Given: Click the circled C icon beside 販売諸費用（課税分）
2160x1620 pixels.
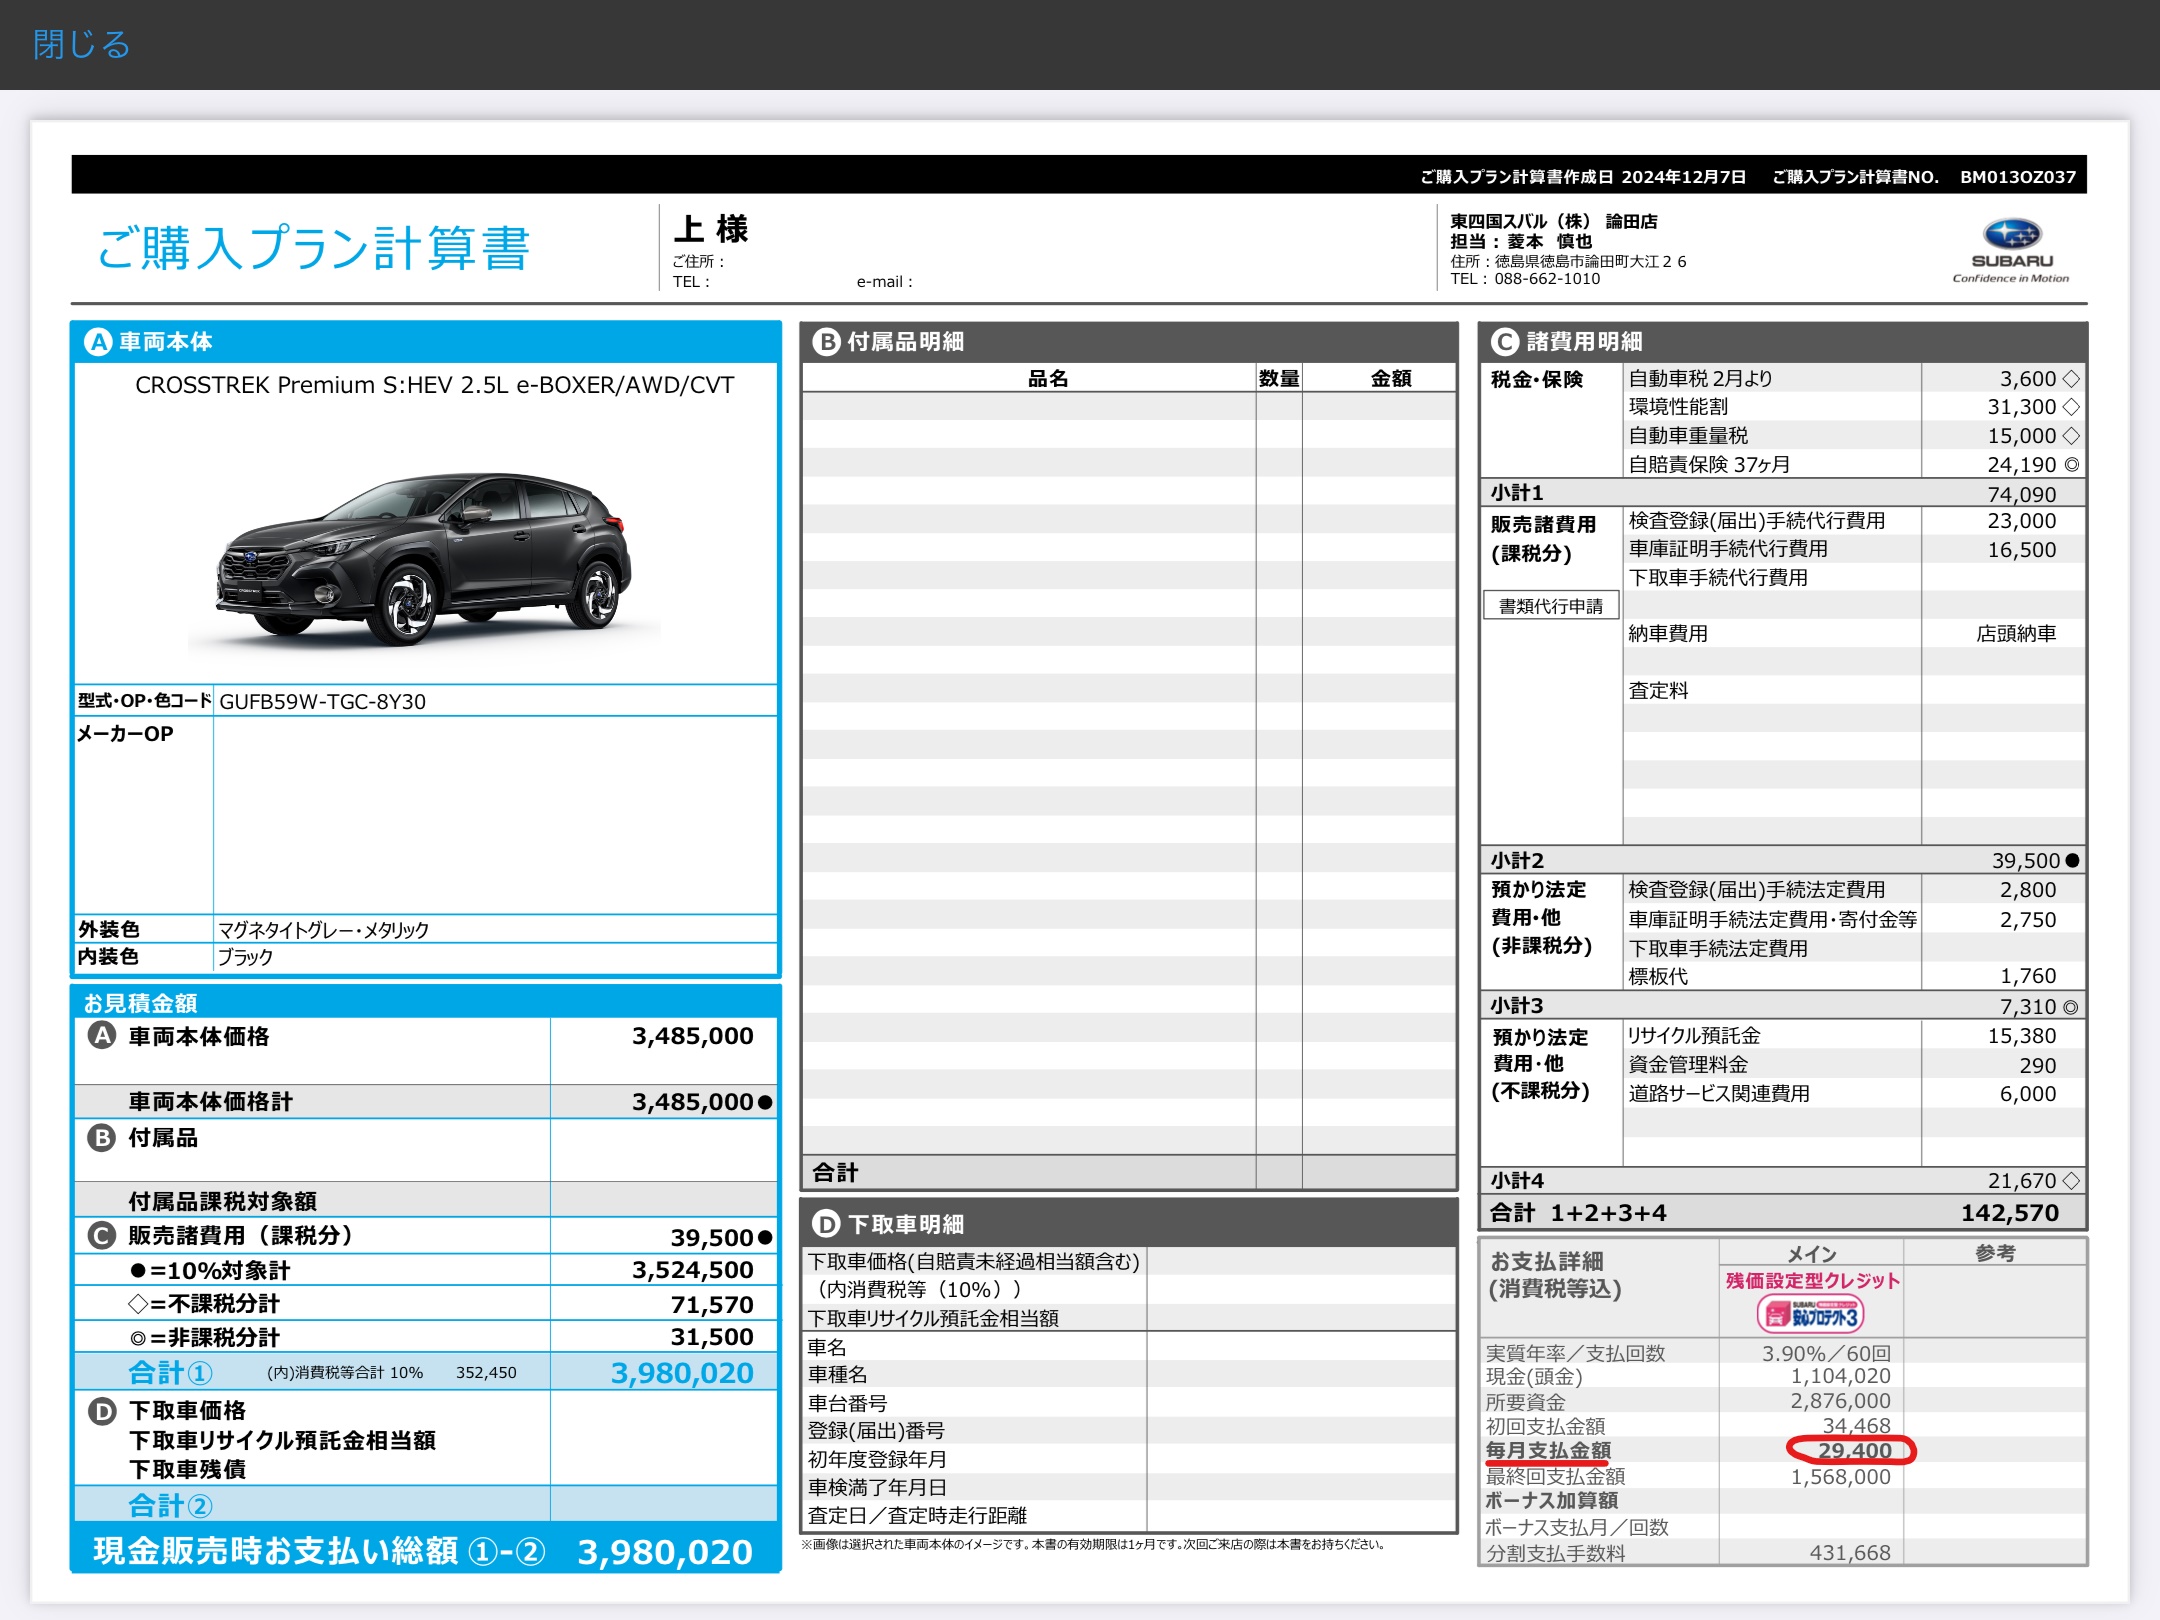Looking at the screenshot, I should coord(102,1236).
